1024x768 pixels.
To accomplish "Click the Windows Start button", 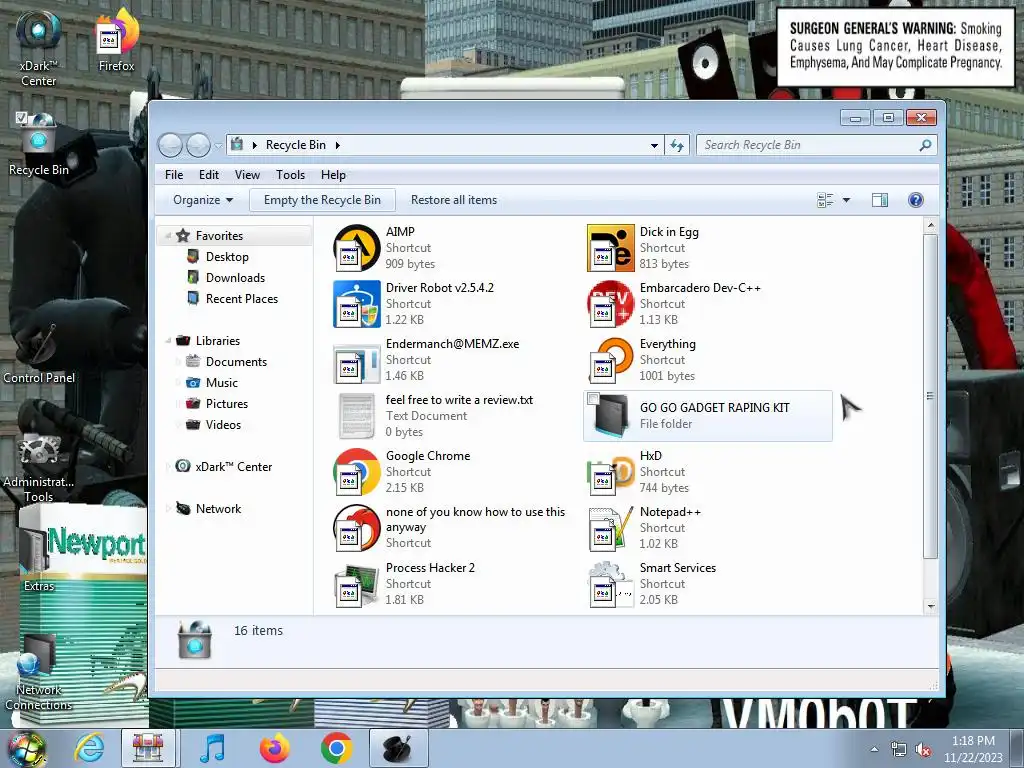I will click(x=25, y=749).
